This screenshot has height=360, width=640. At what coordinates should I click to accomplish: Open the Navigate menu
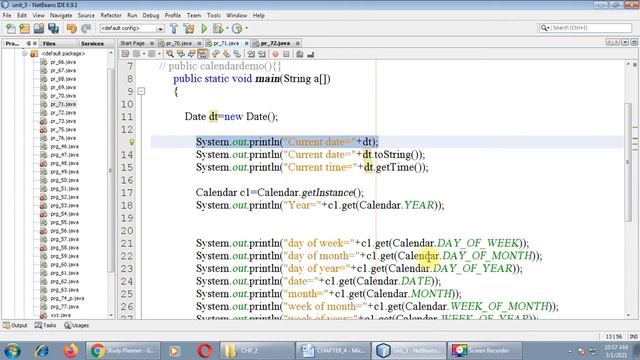tap(61, 15)
